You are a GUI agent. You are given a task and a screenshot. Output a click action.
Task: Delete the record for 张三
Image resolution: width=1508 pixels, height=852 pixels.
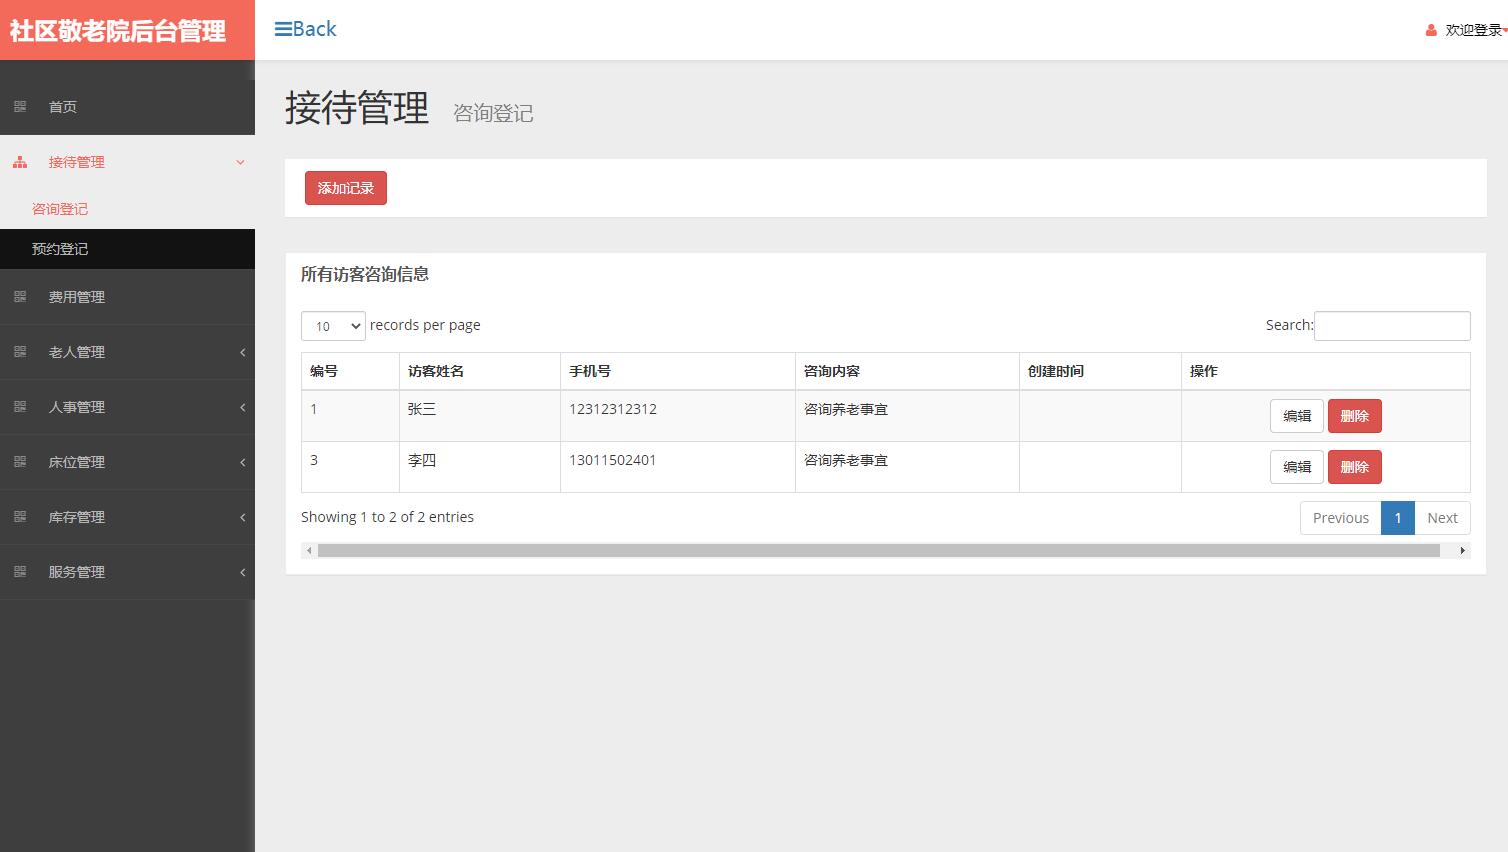tap(1354, 415)
